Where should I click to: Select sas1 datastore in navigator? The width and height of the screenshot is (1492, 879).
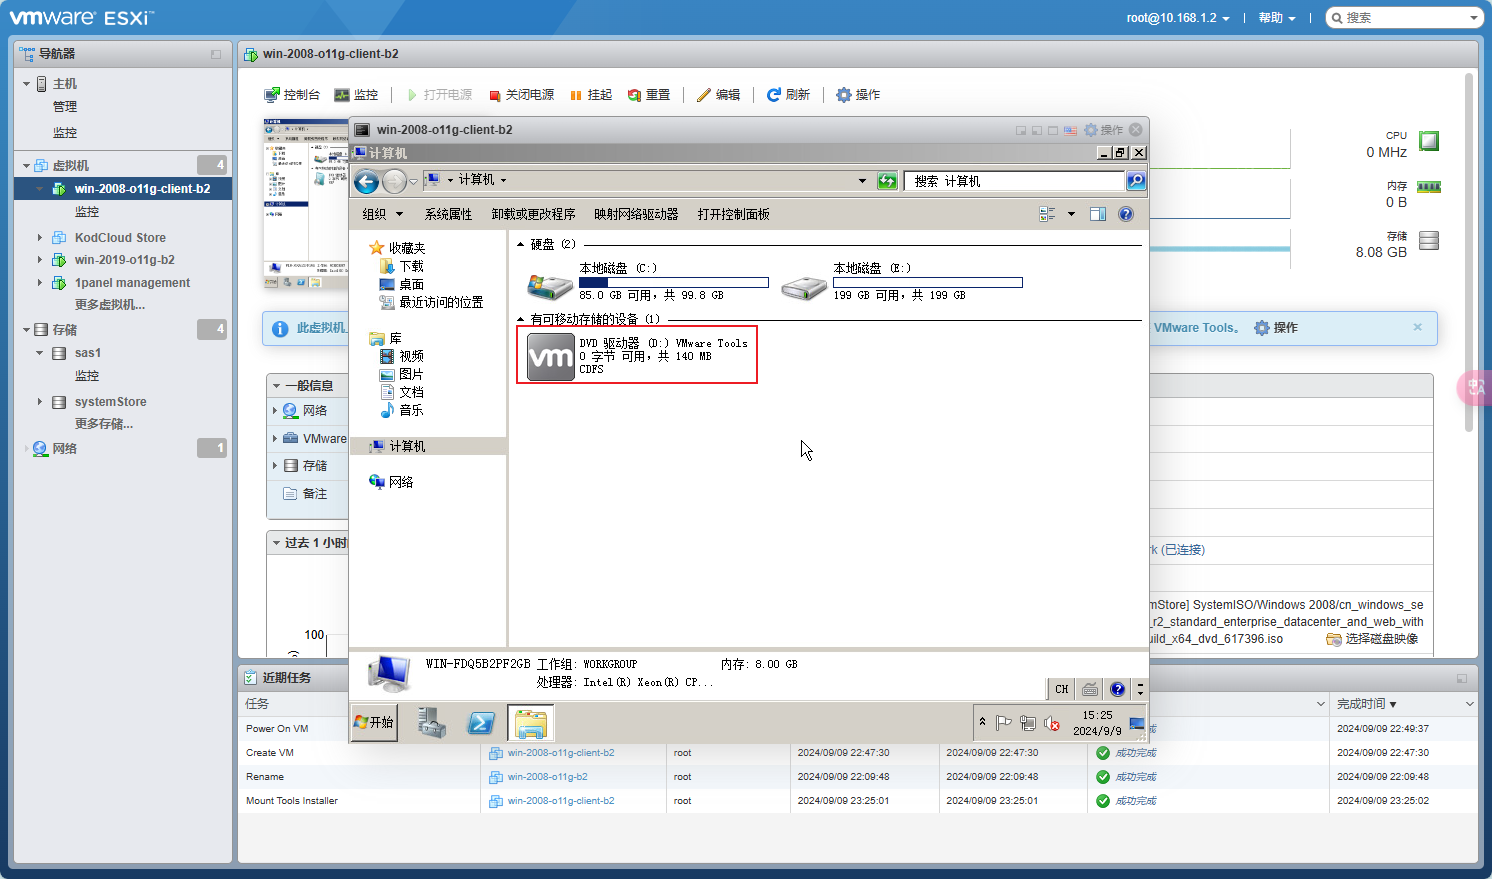87,353
